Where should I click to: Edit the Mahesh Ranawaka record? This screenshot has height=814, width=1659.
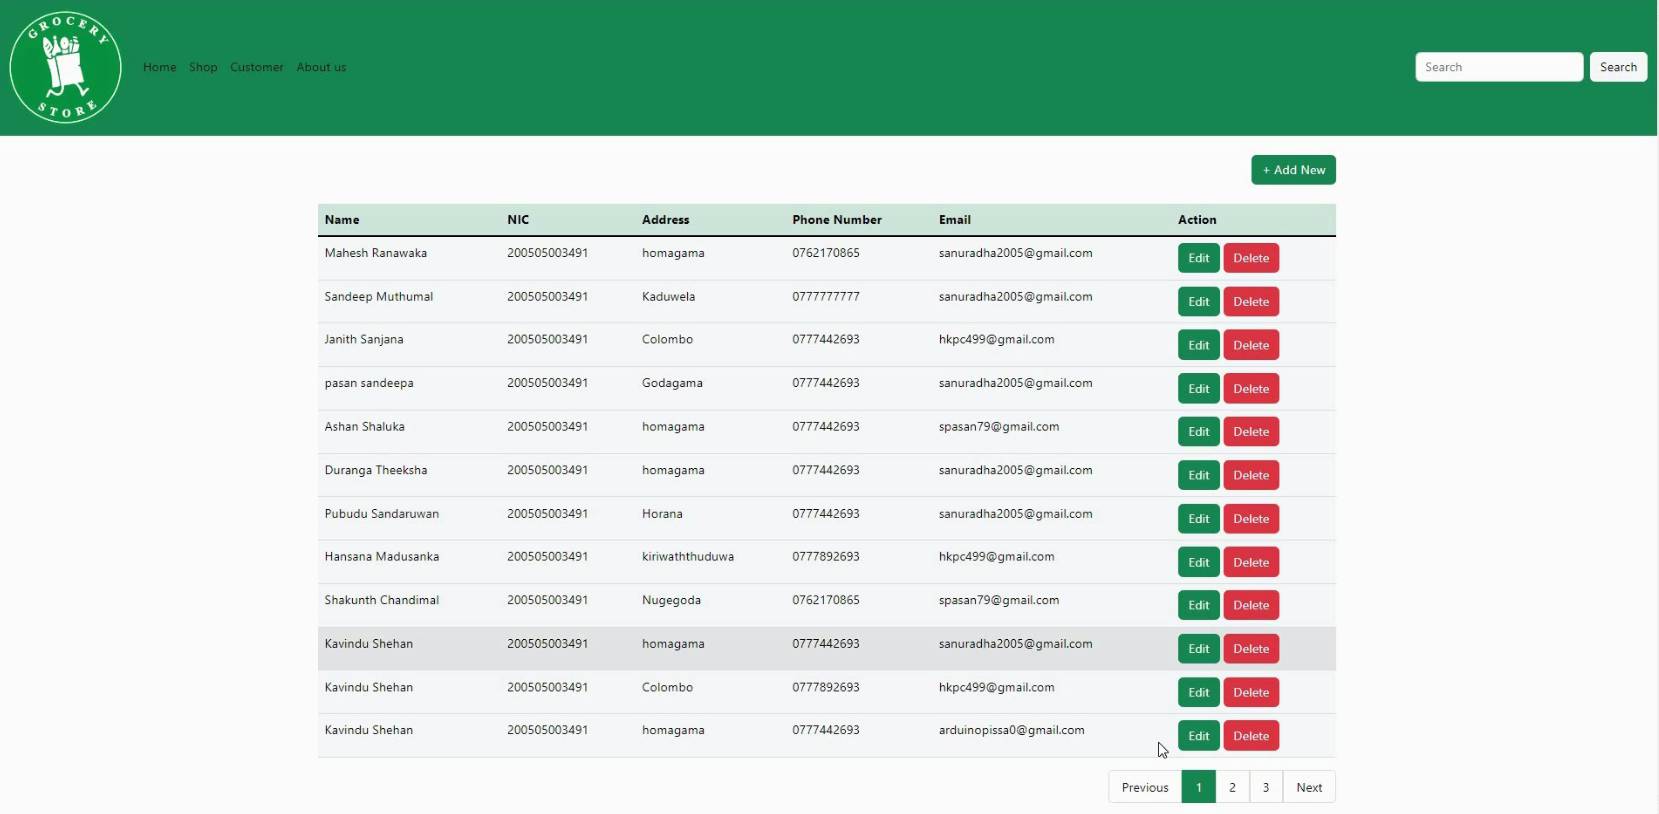point(1198,258)
